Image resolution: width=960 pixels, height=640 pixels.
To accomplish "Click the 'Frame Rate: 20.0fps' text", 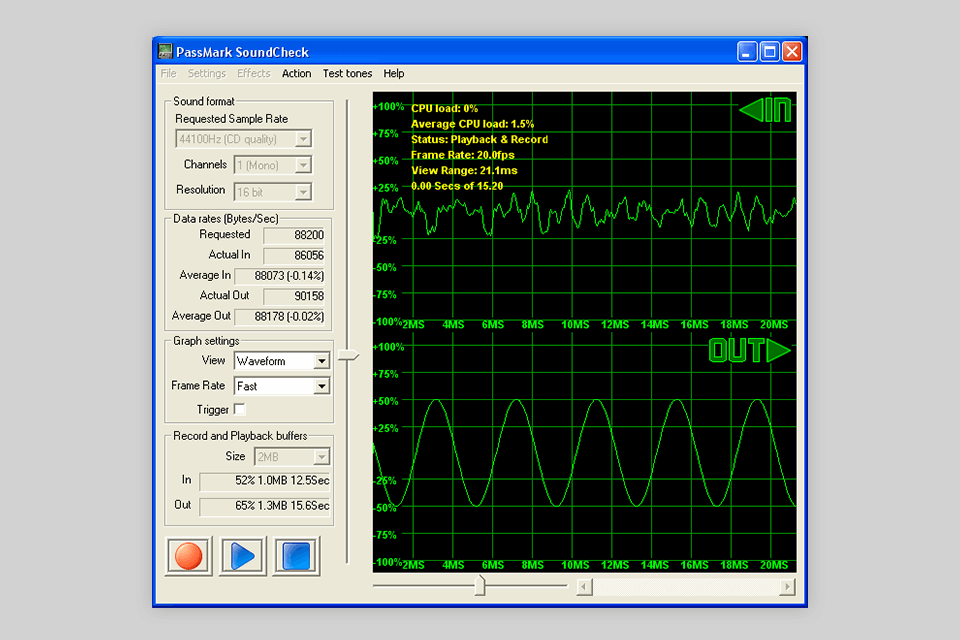I will point(462,155).
